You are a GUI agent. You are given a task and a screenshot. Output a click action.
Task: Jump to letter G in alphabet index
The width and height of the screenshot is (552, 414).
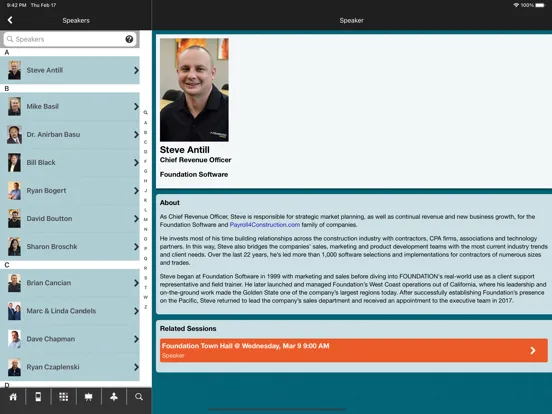point(145,171)
